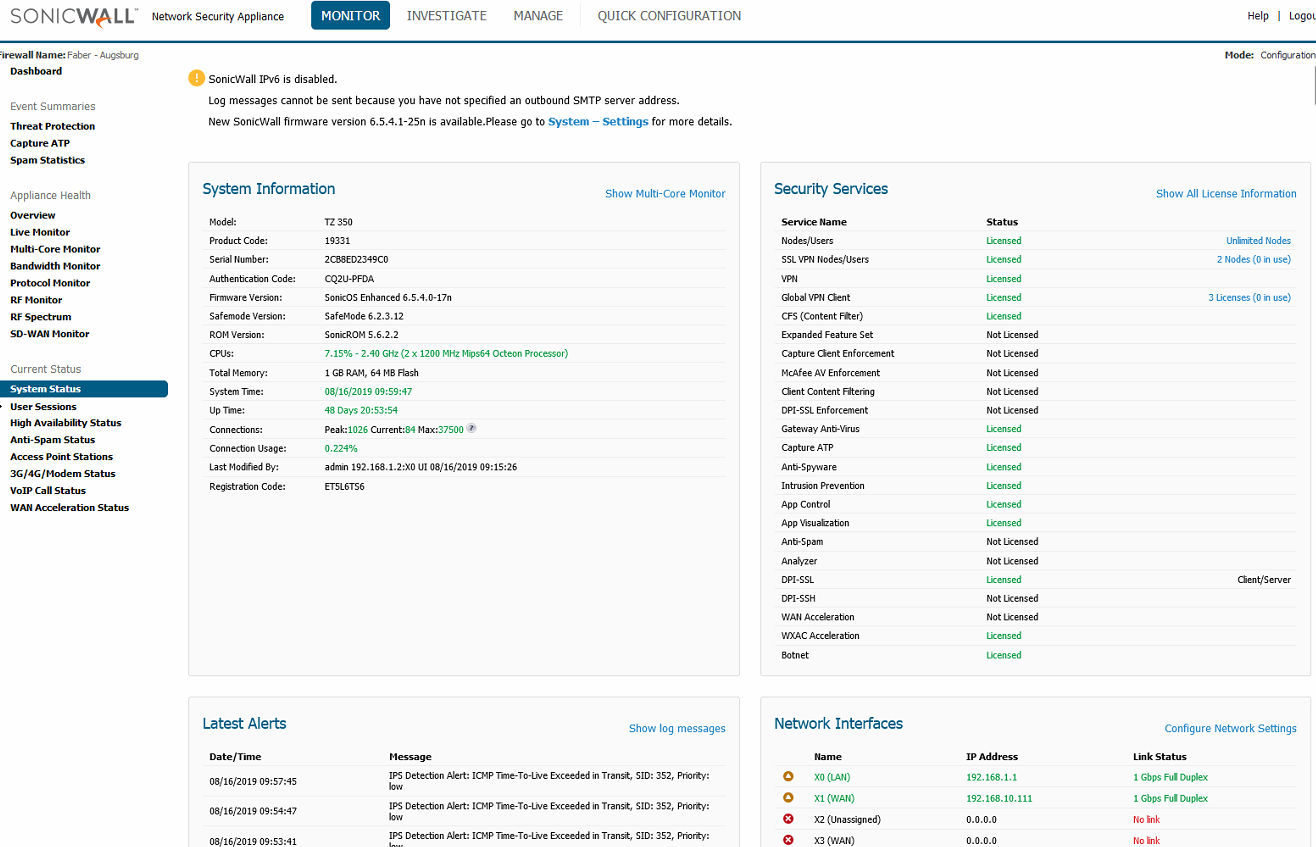Open the INVESTIGATE tab
This screenshot has width=1316, height=847.
coord(447,16)
